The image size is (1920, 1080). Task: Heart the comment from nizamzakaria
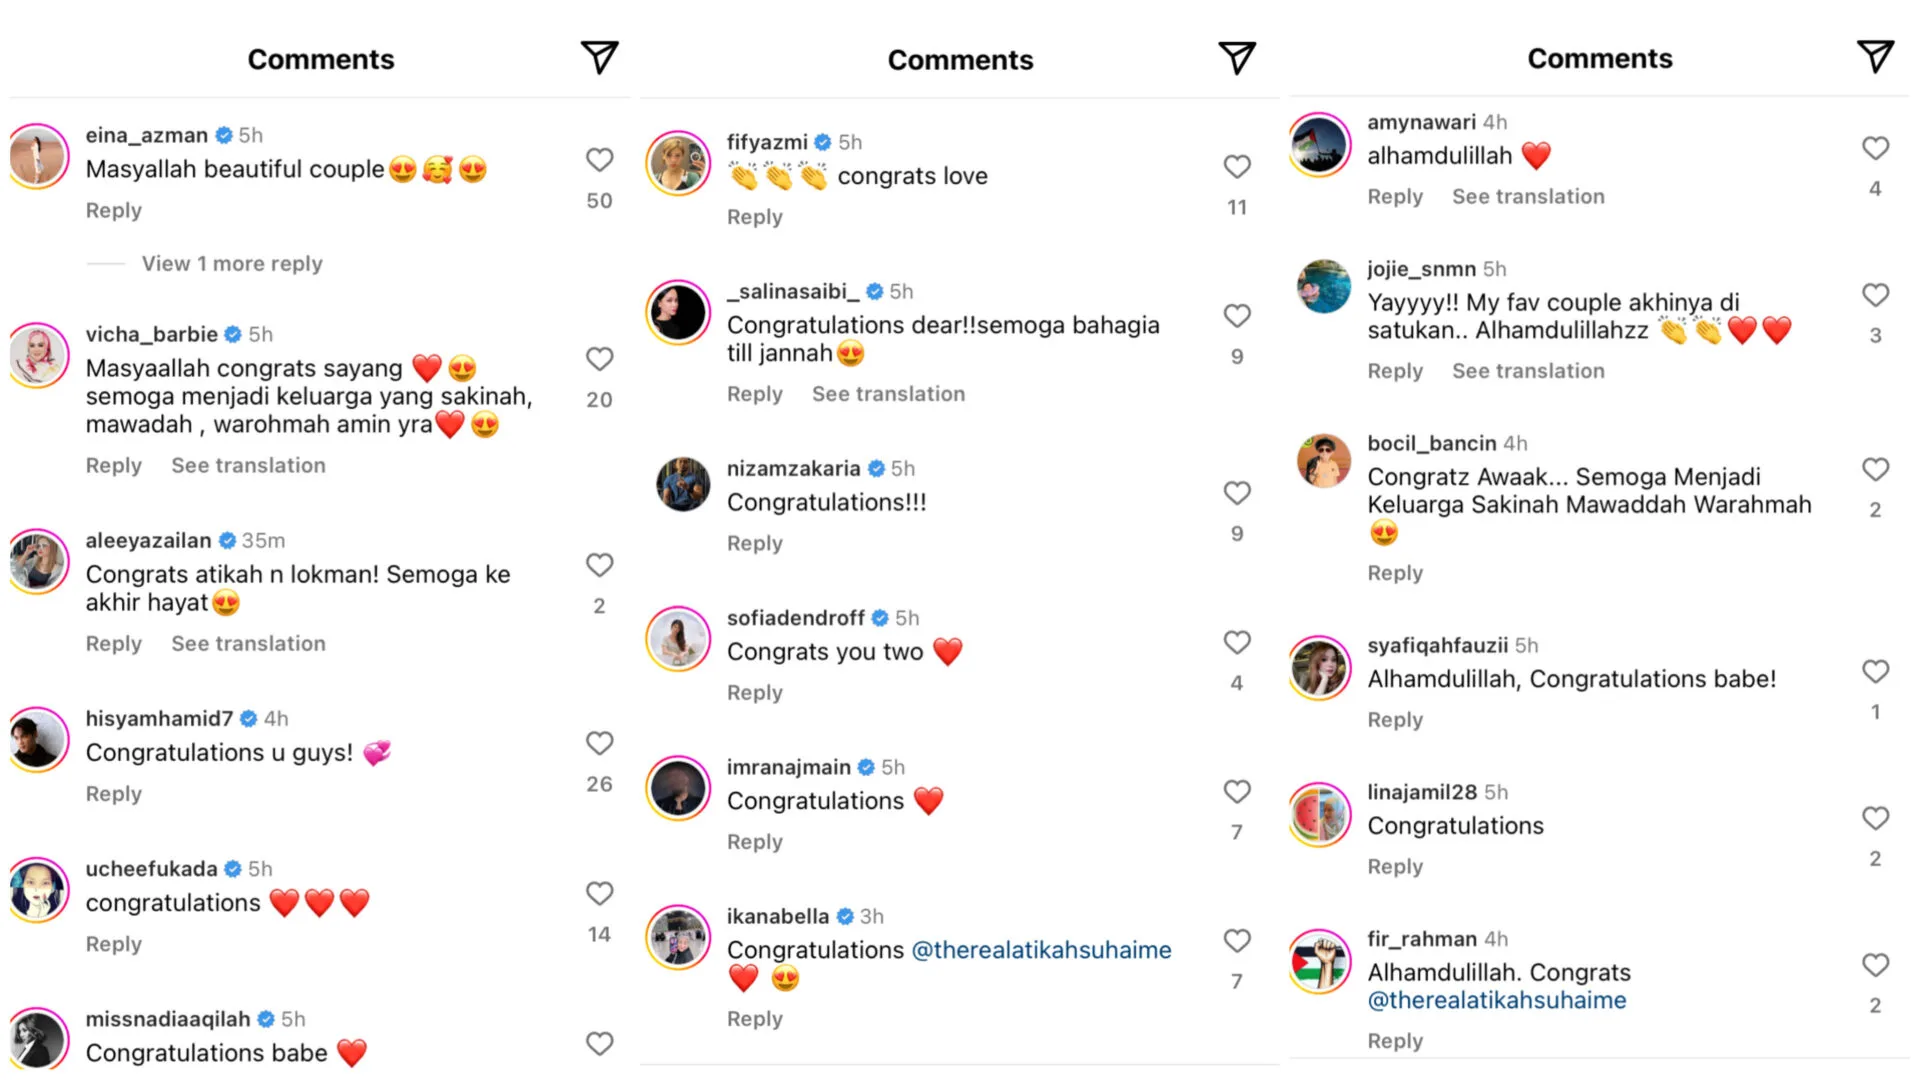tap(1237, 493)
